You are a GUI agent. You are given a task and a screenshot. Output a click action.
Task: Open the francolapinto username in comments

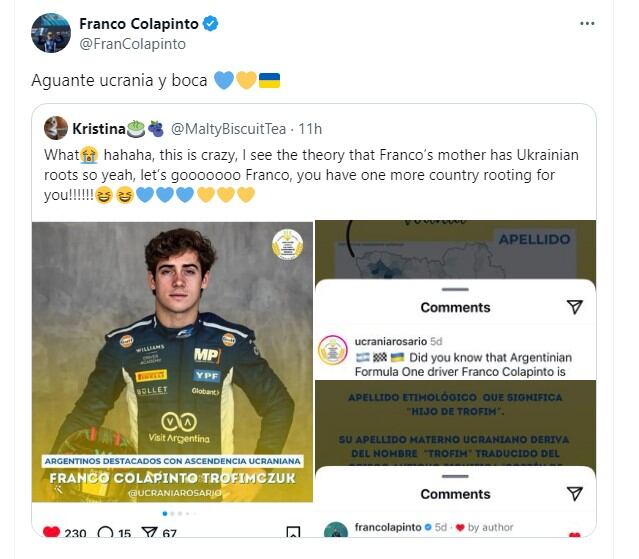tap(389, 527)
